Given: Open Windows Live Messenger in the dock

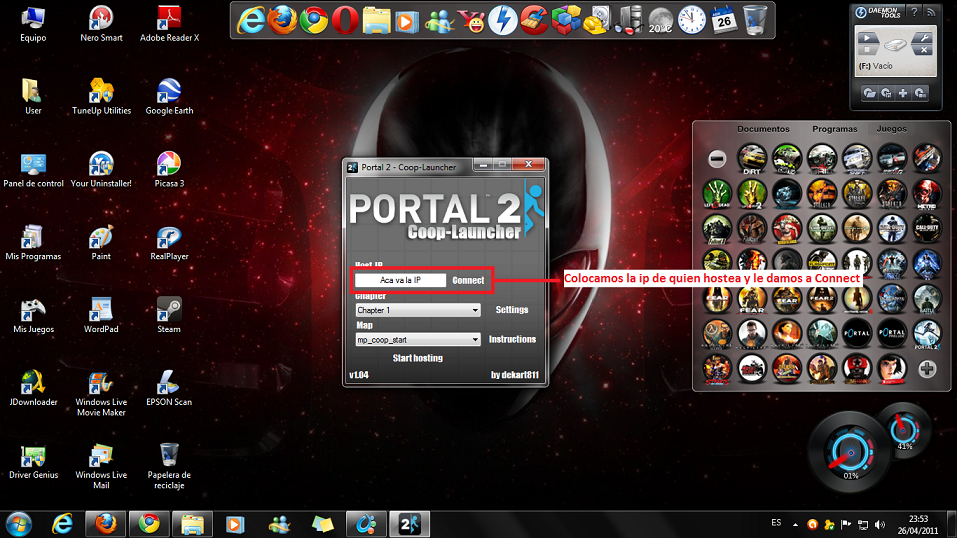Looking at the screenshot, I should (439, 21).
